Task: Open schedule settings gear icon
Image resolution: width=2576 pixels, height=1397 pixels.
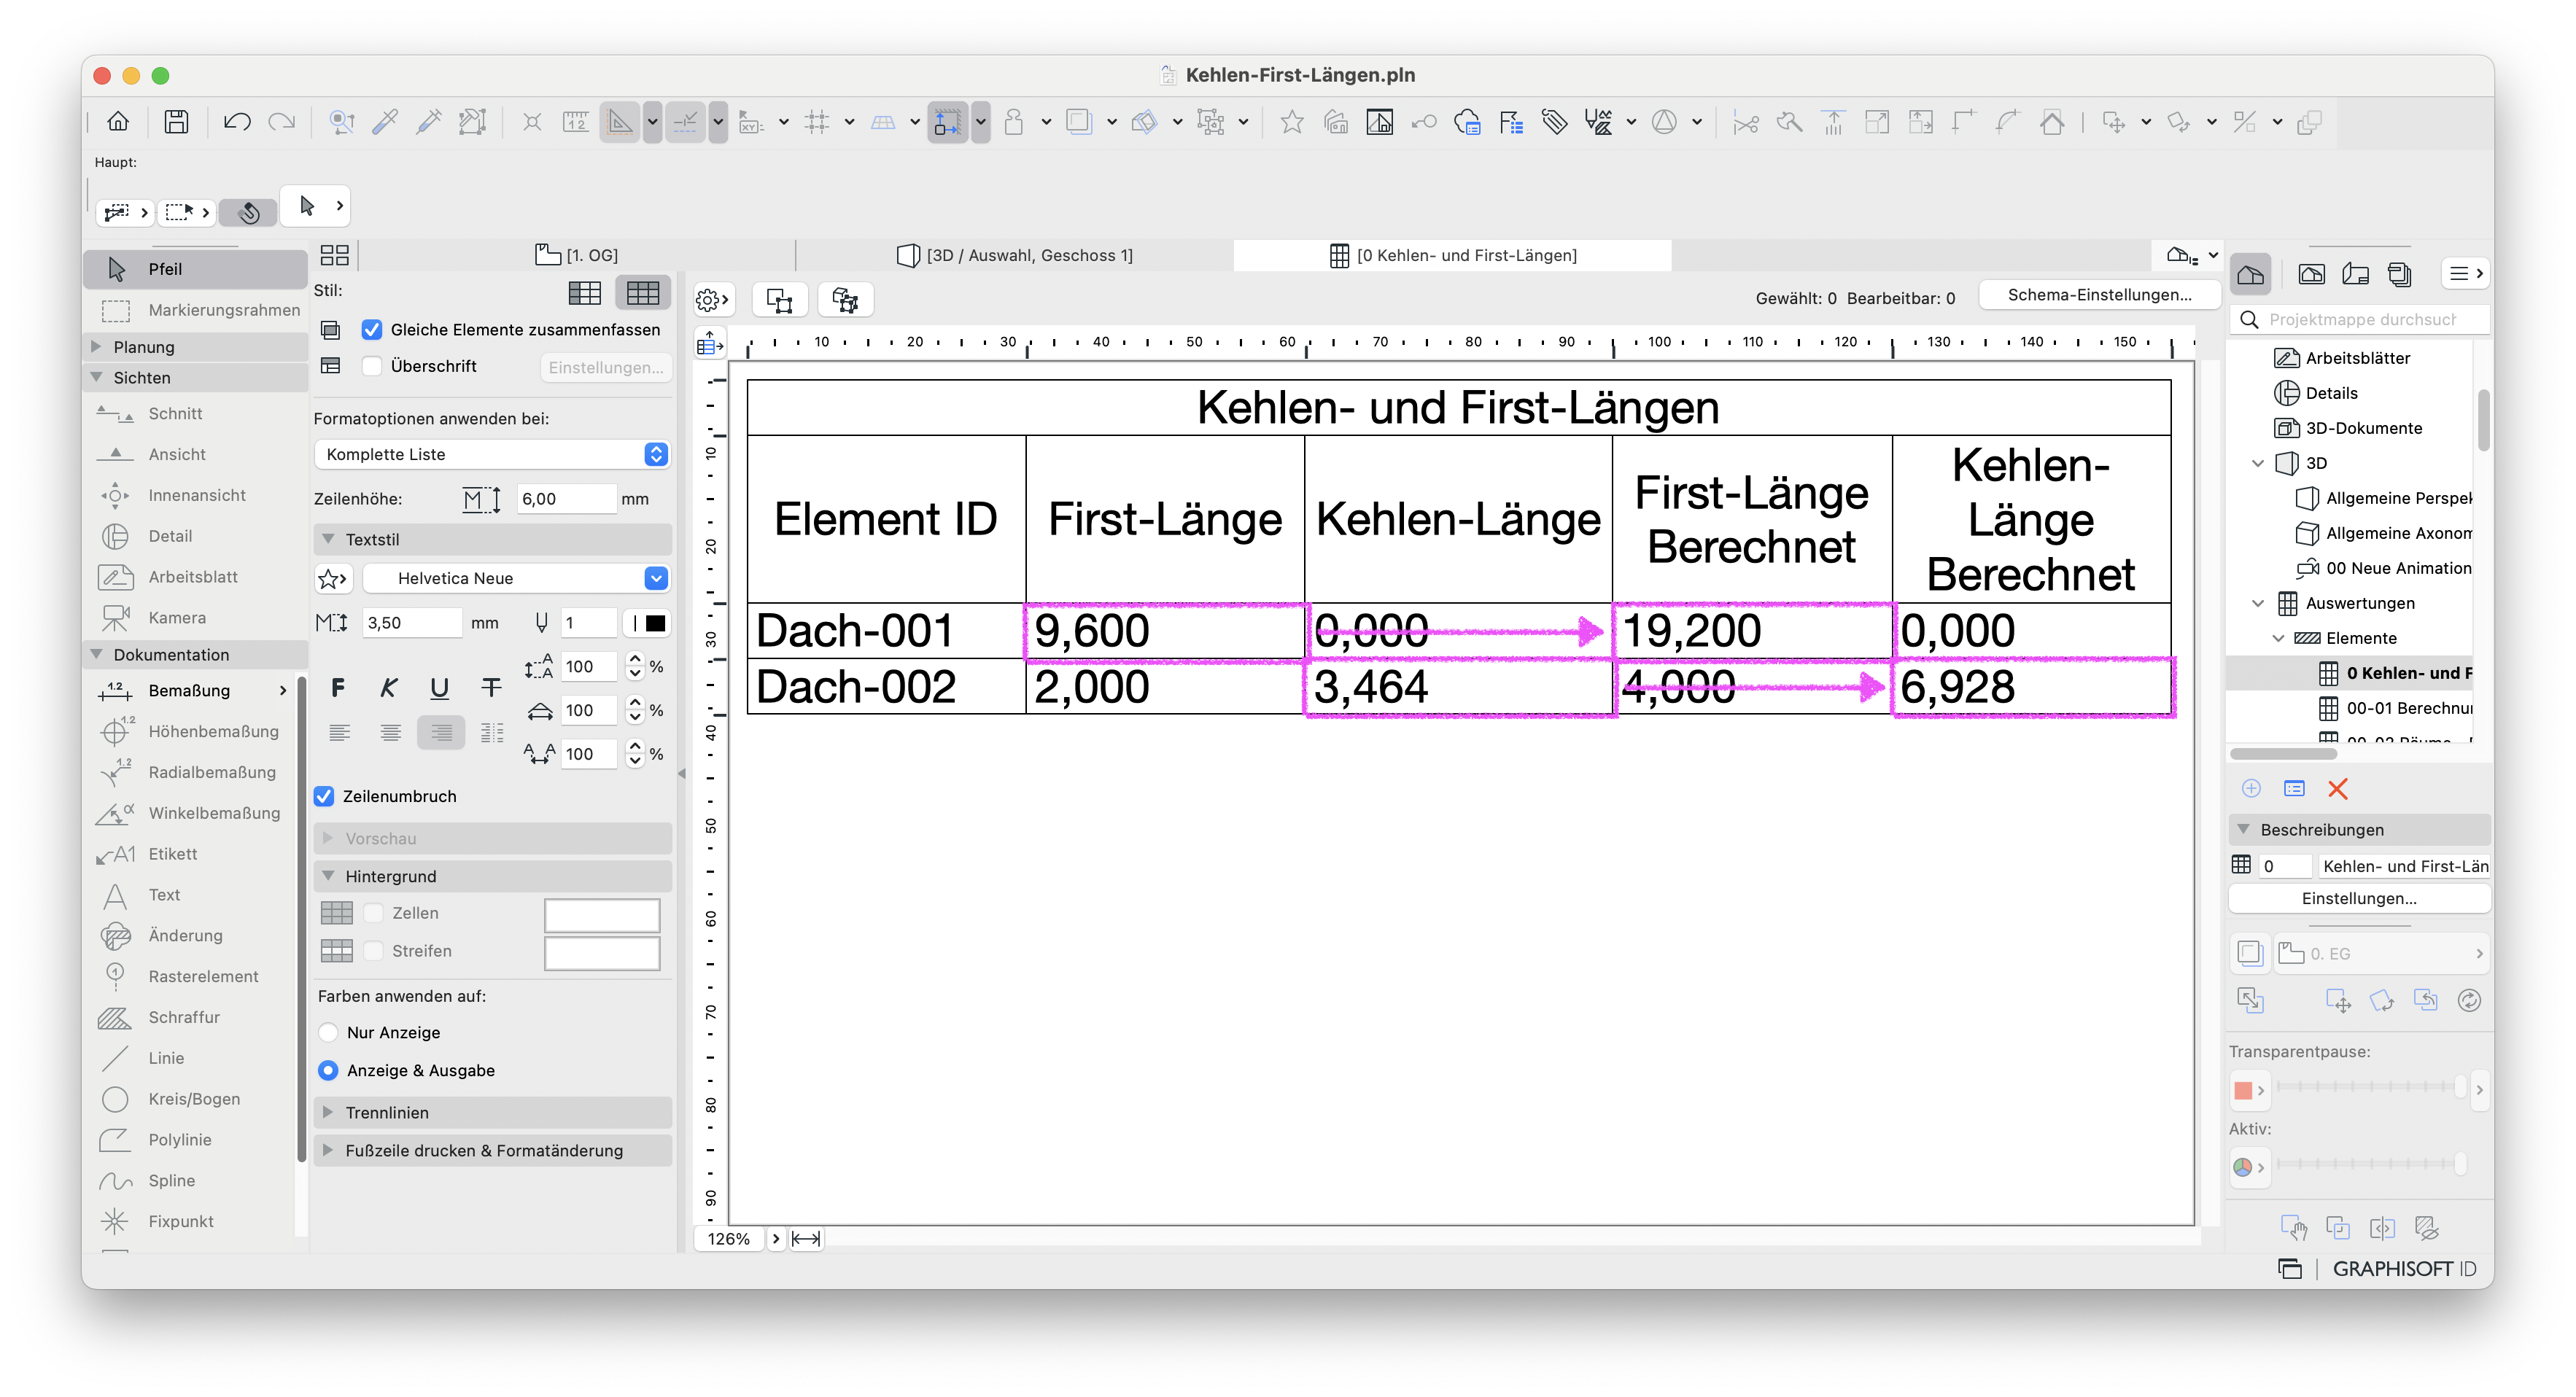Action: (x=712, y=299)
